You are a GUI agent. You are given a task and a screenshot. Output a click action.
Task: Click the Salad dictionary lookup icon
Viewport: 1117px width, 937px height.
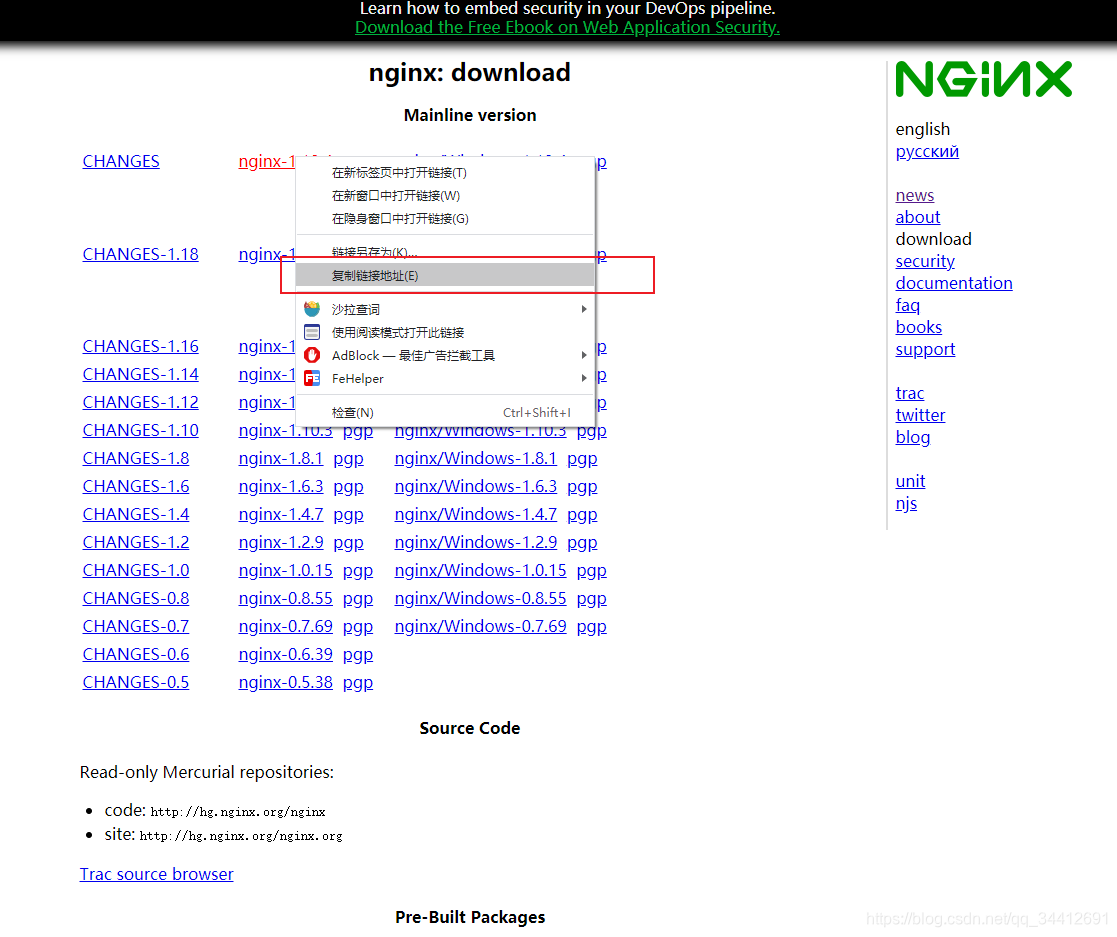(312, 309)
